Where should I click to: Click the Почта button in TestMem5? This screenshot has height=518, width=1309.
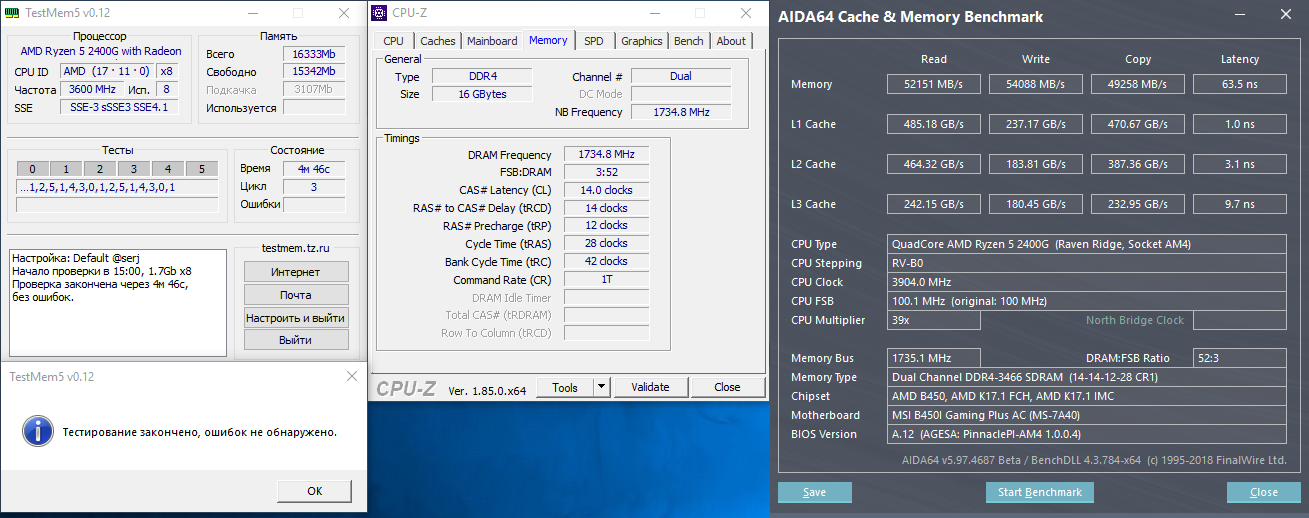(296, 295)
